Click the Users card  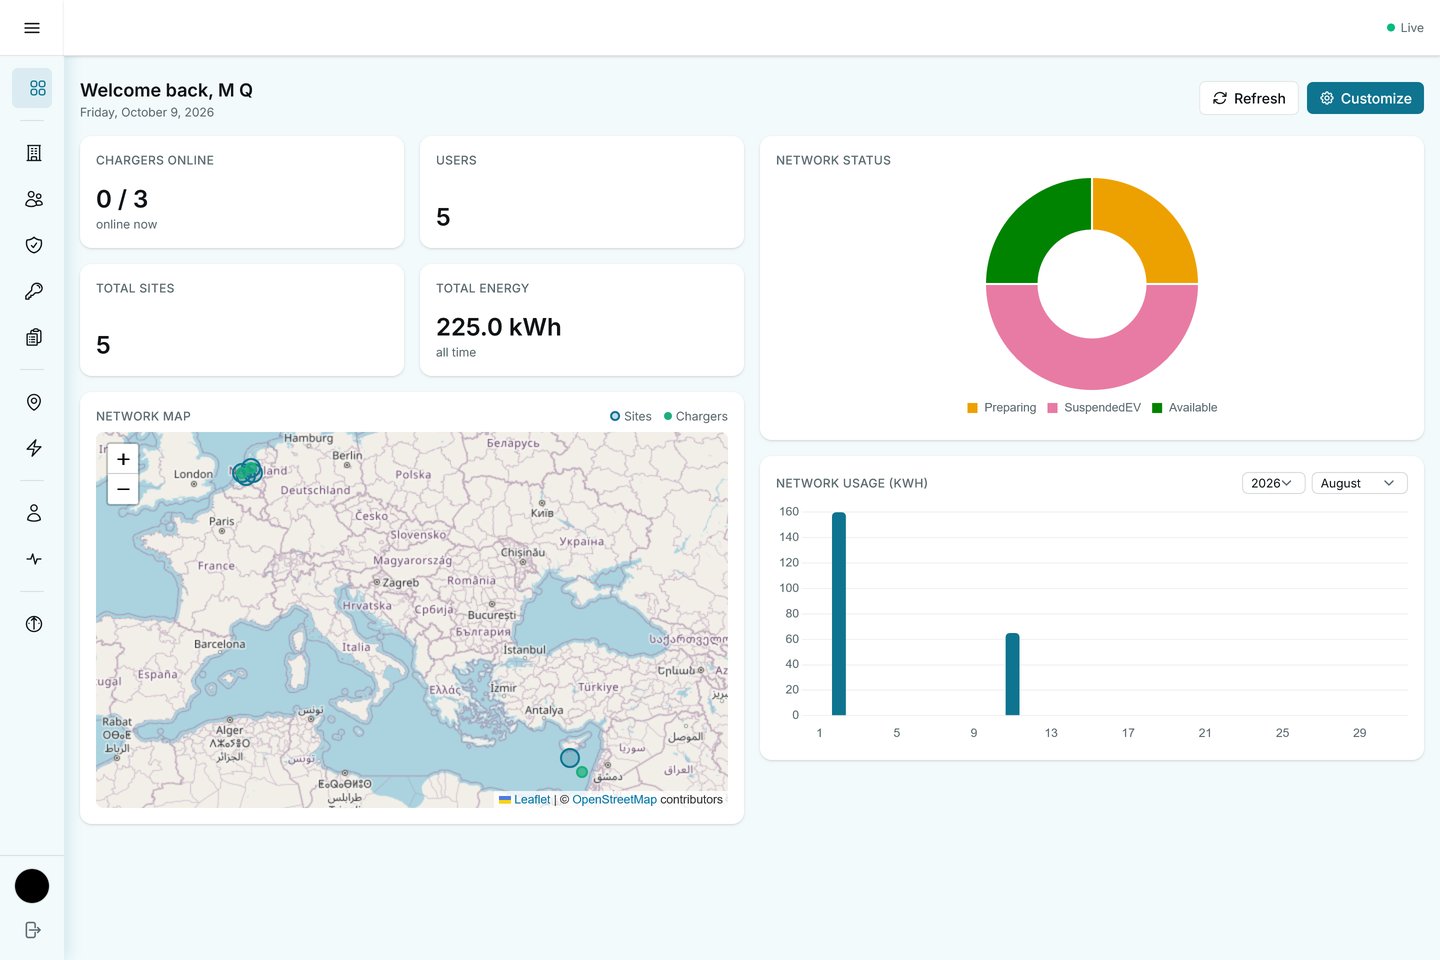[x=582, y=192]
